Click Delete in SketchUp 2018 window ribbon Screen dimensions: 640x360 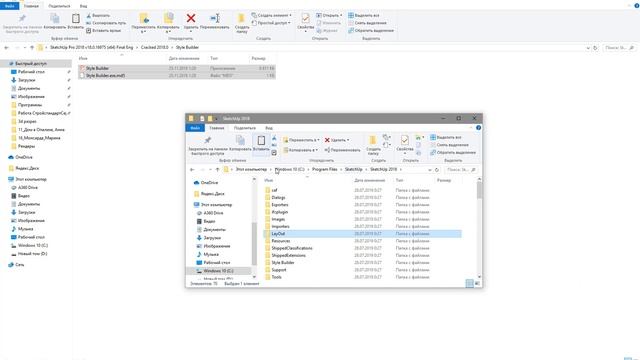(337, 140)
